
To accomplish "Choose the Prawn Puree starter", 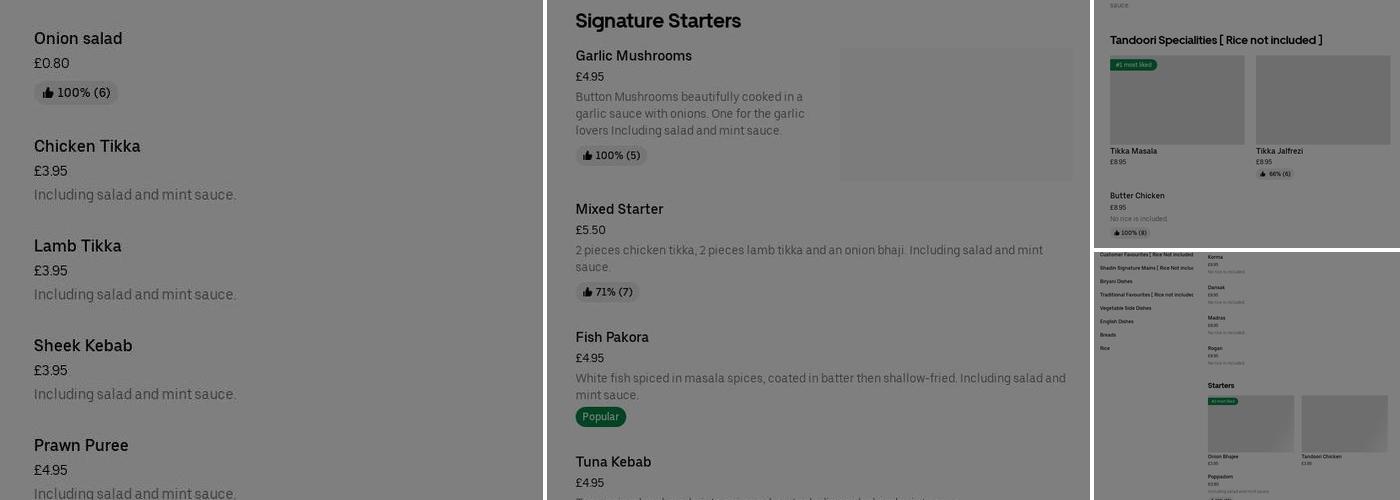I will (81, 446).
